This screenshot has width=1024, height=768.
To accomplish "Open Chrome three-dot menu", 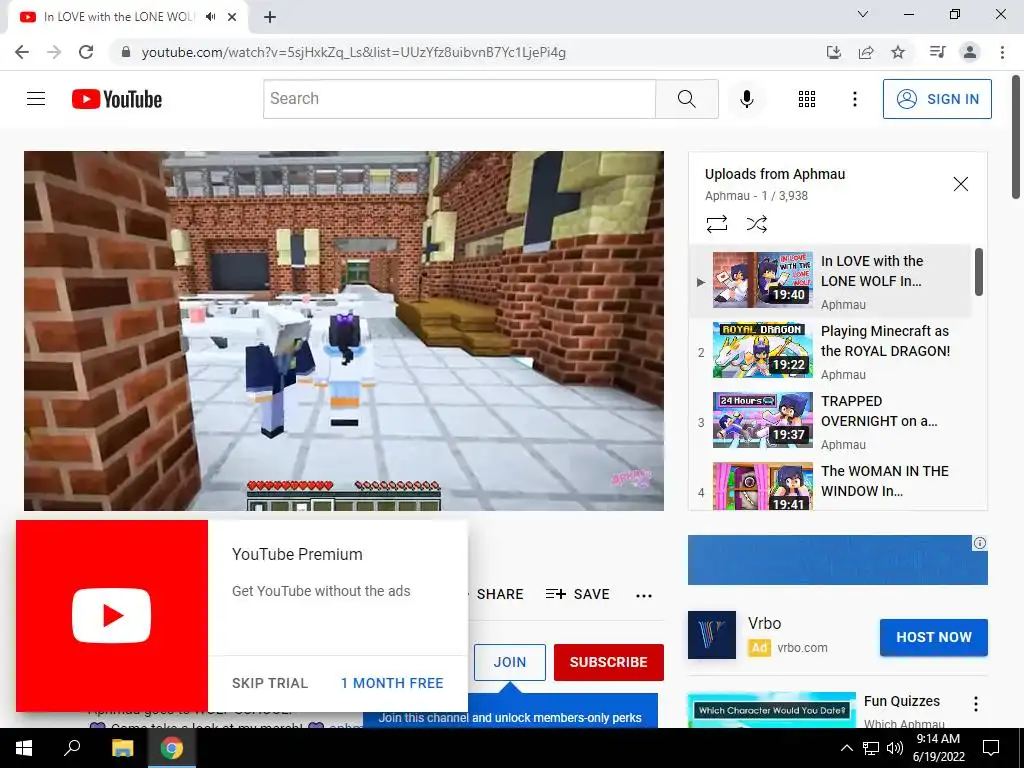I will pos(1002,52).
